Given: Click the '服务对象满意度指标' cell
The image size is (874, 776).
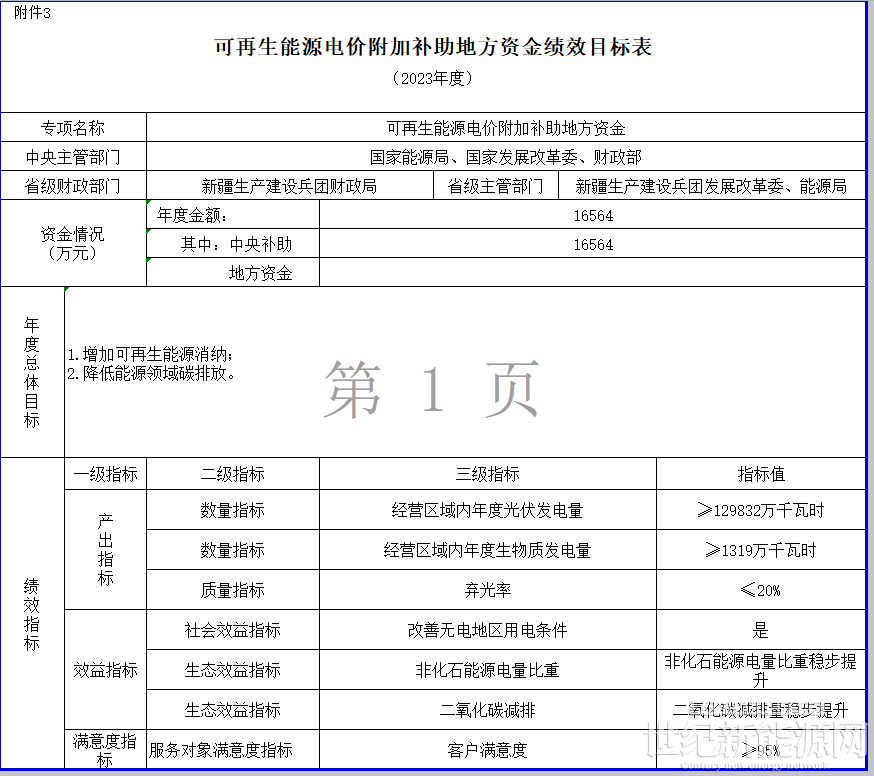Looking at the screenshot, I should tap(232, 749).
